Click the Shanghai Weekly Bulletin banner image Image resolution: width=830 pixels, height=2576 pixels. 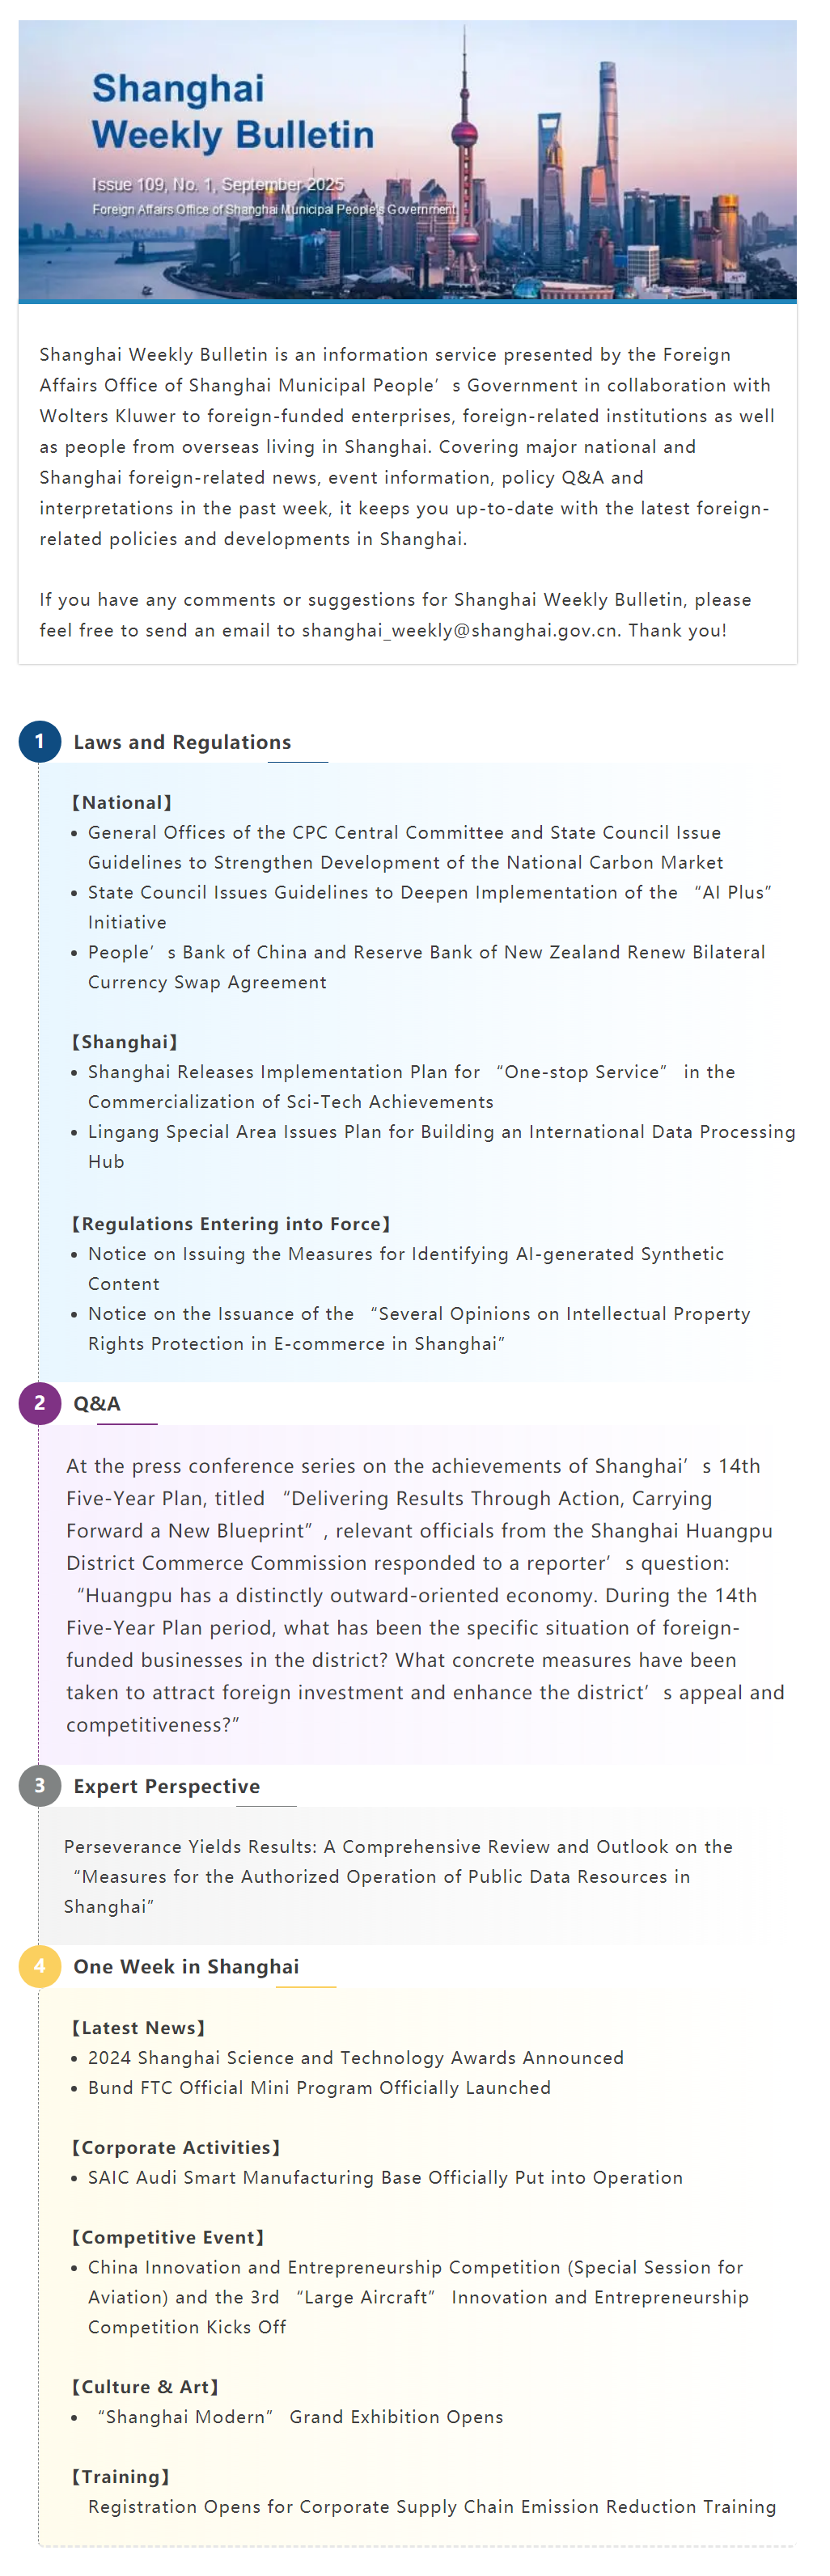[x=407, y=160]
